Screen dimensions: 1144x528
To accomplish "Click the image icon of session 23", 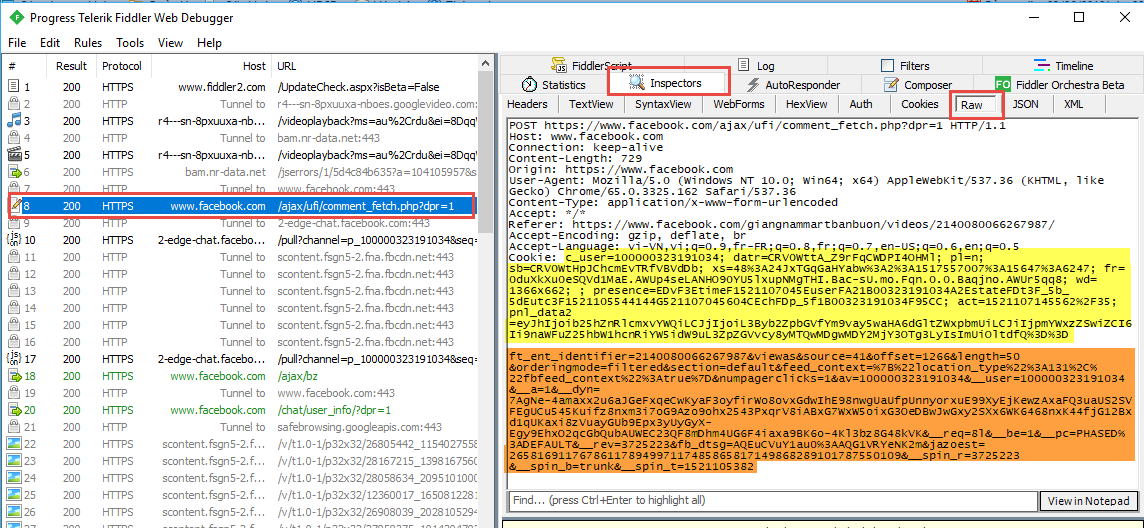I will pos(13,460).
